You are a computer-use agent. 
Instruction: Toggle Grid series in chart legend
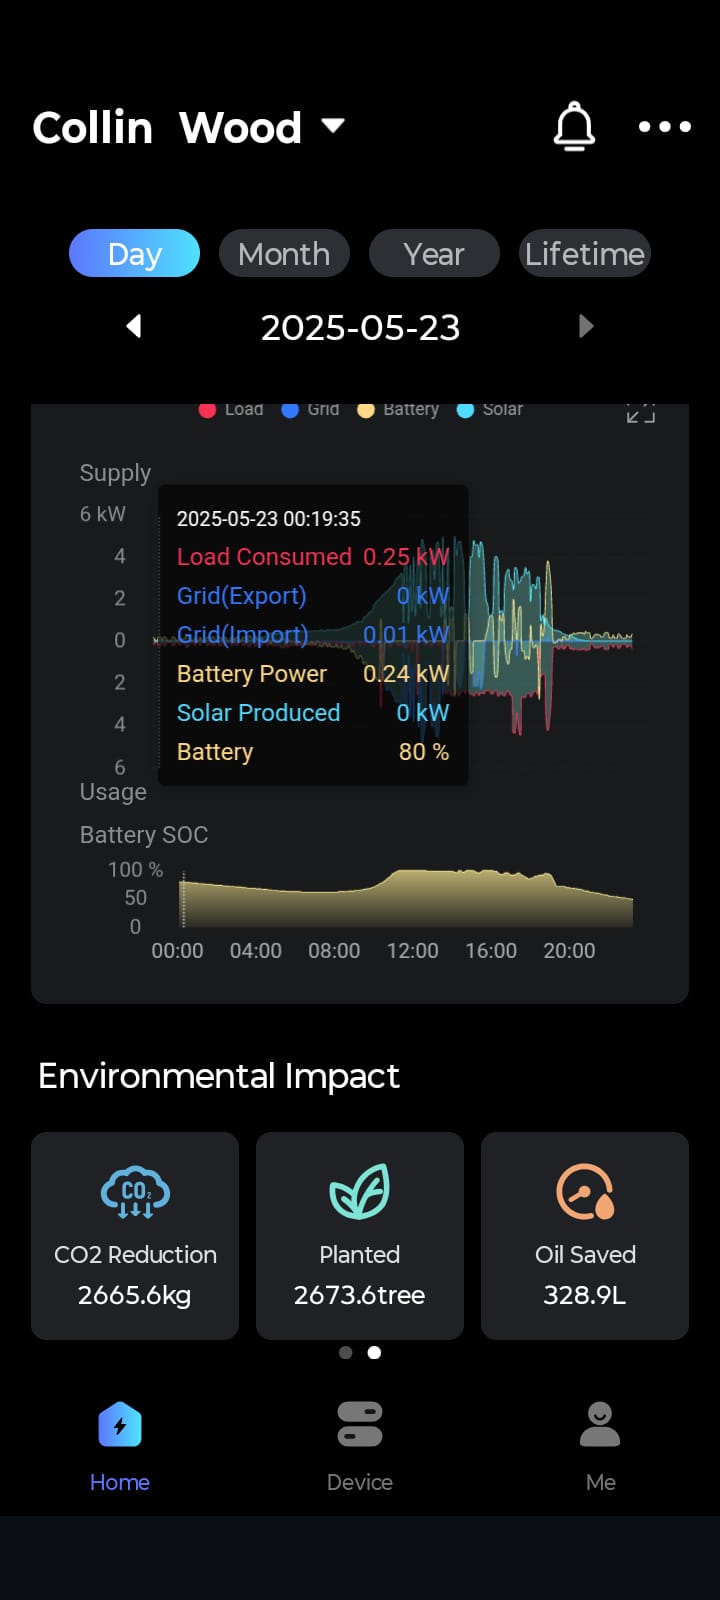312,410
